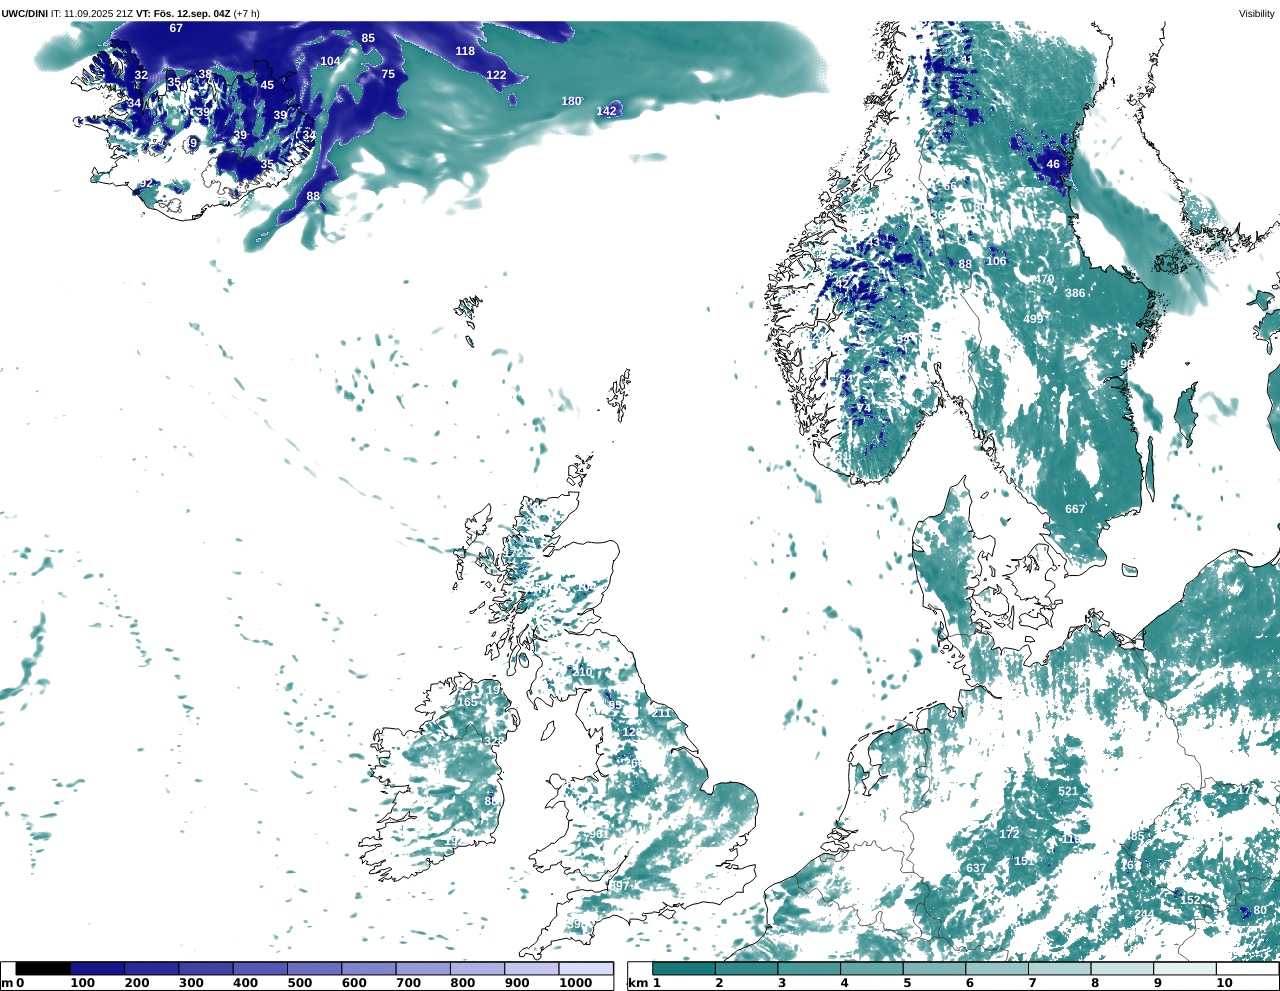Click the visibility value '46' in northern Sweden
This screenshot has width=1280, height=991.
[x=1053, y=164]
